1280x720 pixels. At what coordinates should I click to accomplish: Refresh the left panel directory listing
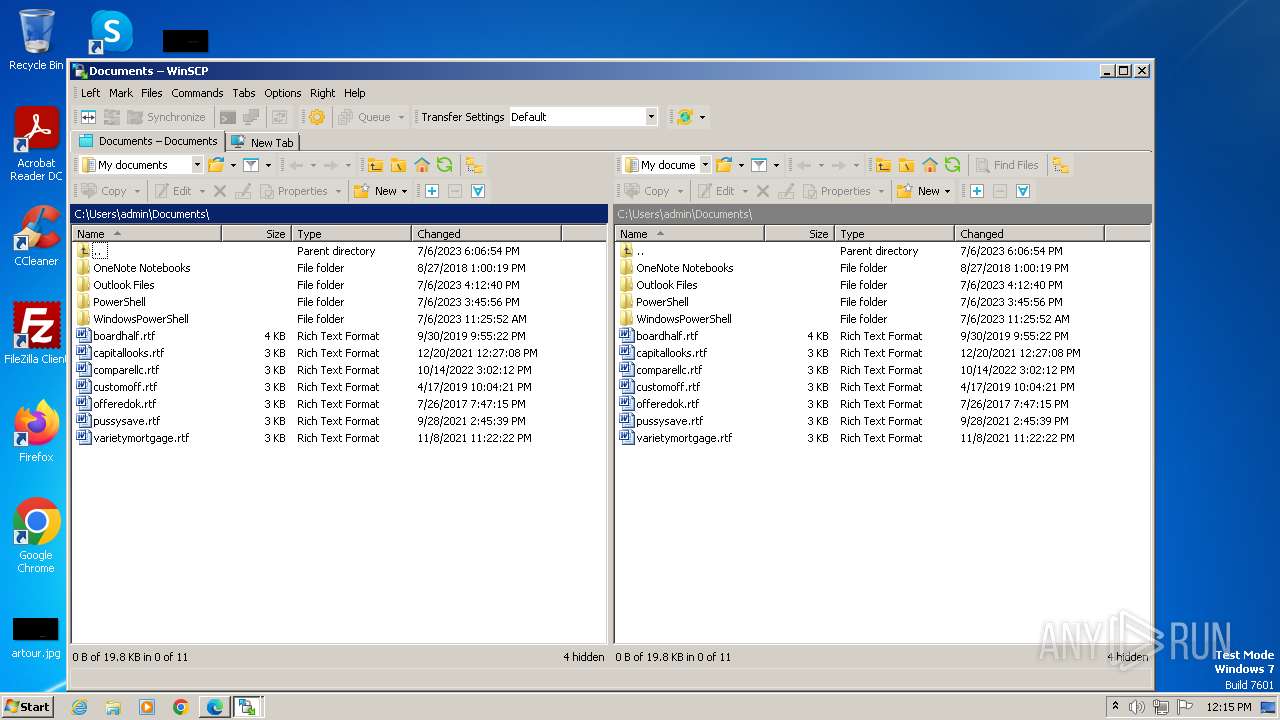[444, 165]
